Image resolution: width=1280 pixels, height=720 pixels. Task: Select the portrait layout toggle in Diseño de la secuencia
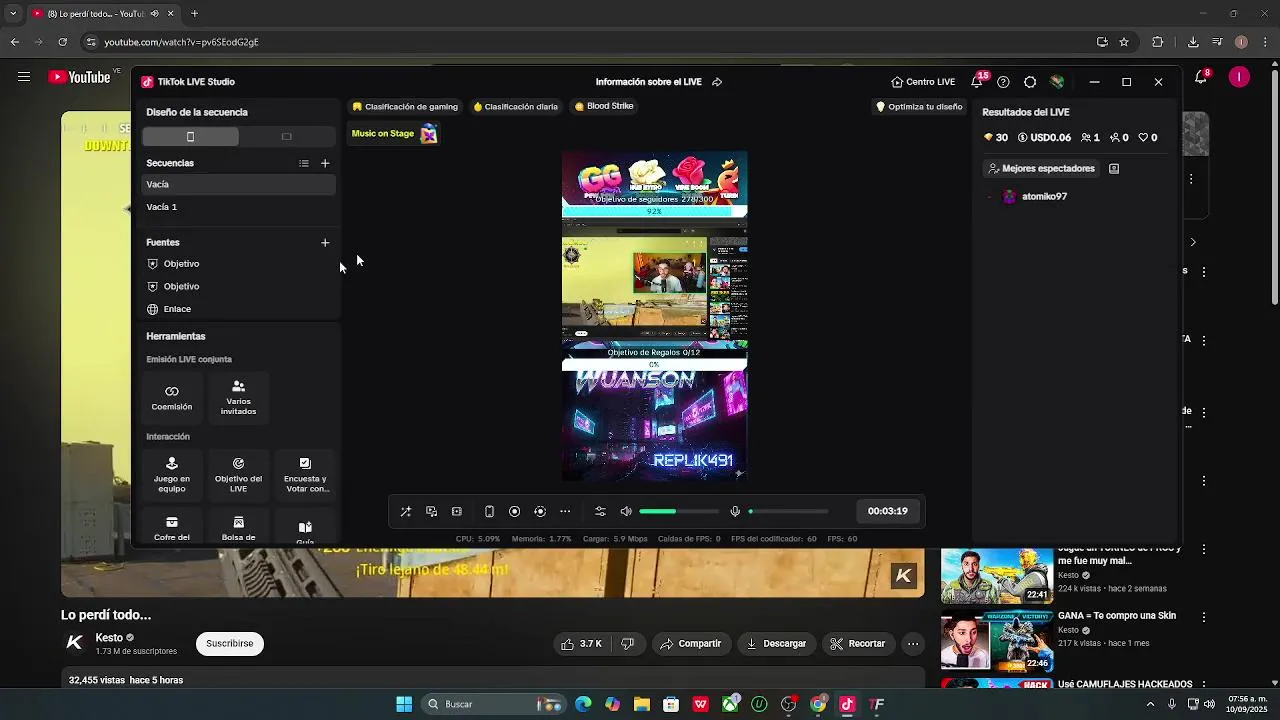point(190,136)
